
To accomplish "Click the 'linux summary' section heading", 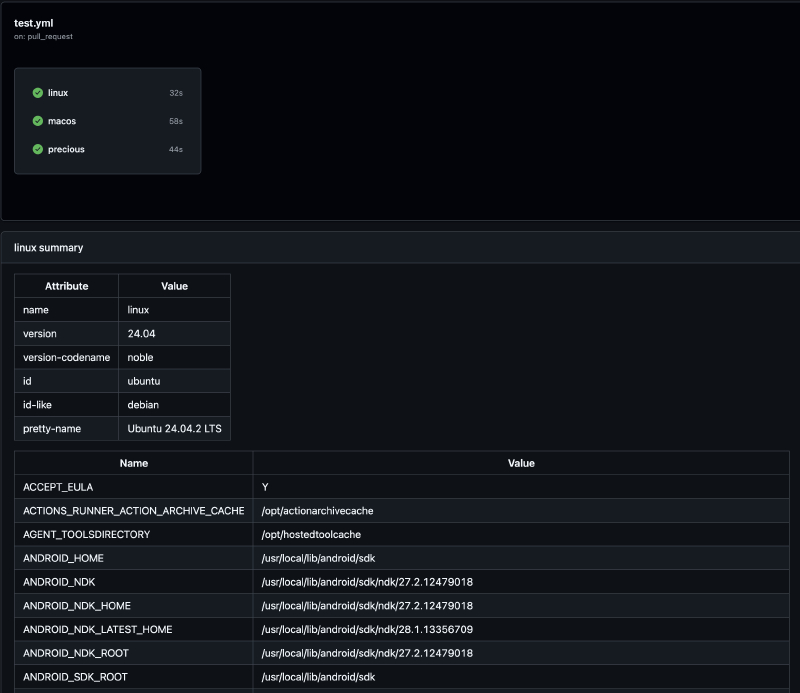I will click(x=49, y=247).
